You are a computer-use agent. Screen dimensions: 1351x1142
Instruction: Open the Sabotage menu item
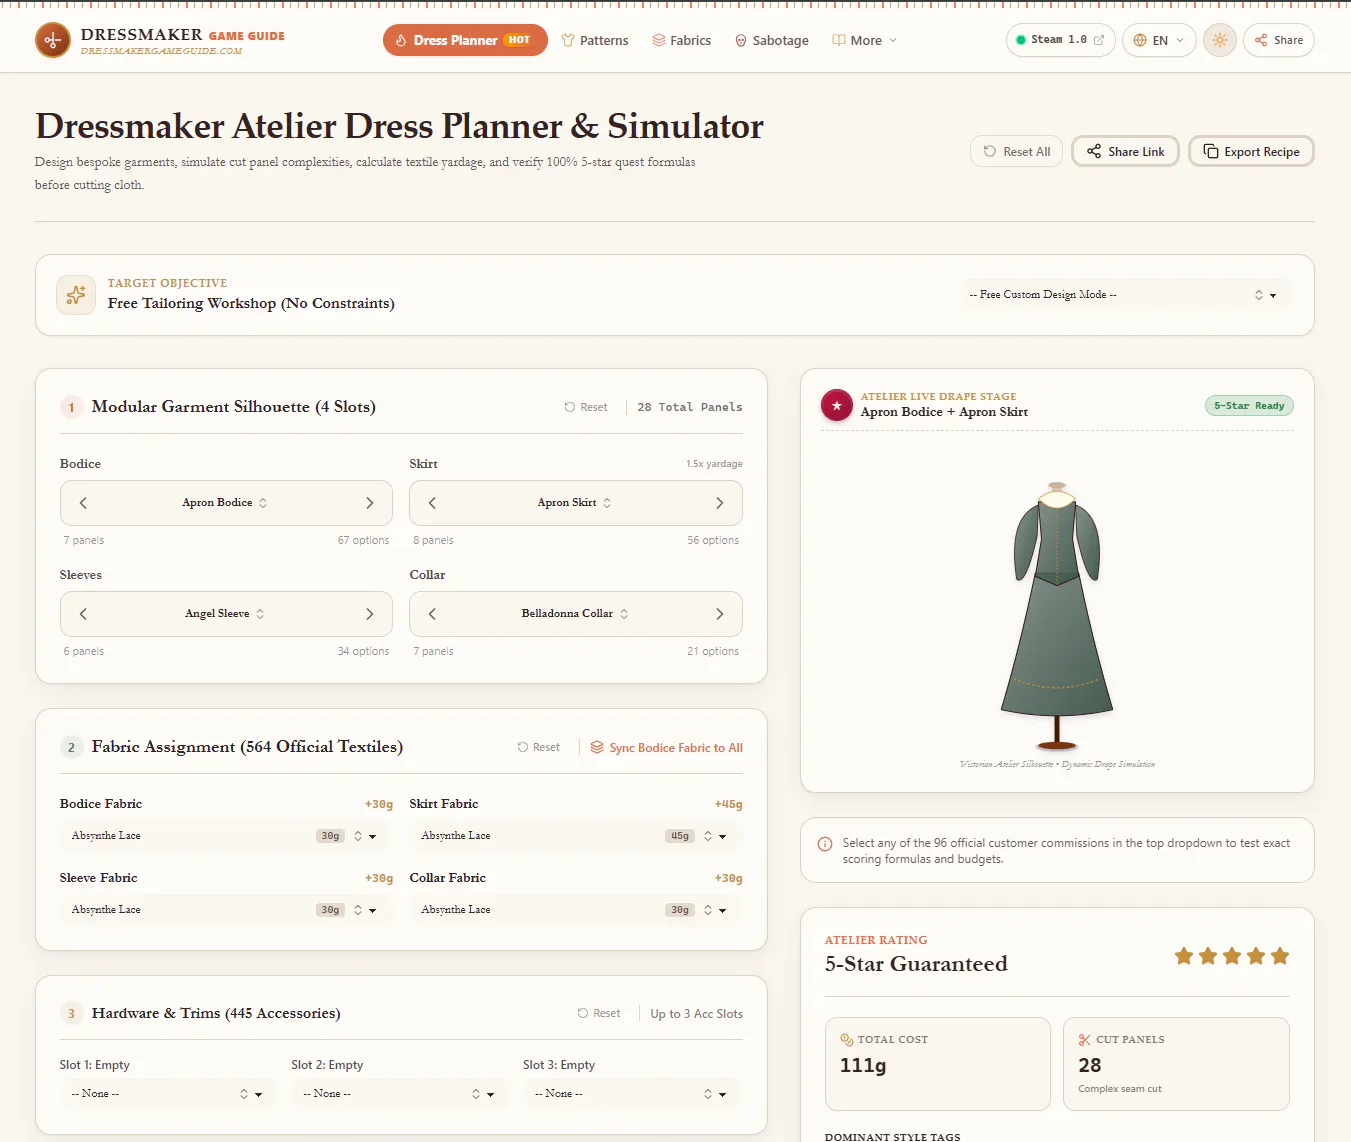pos(772,40)
